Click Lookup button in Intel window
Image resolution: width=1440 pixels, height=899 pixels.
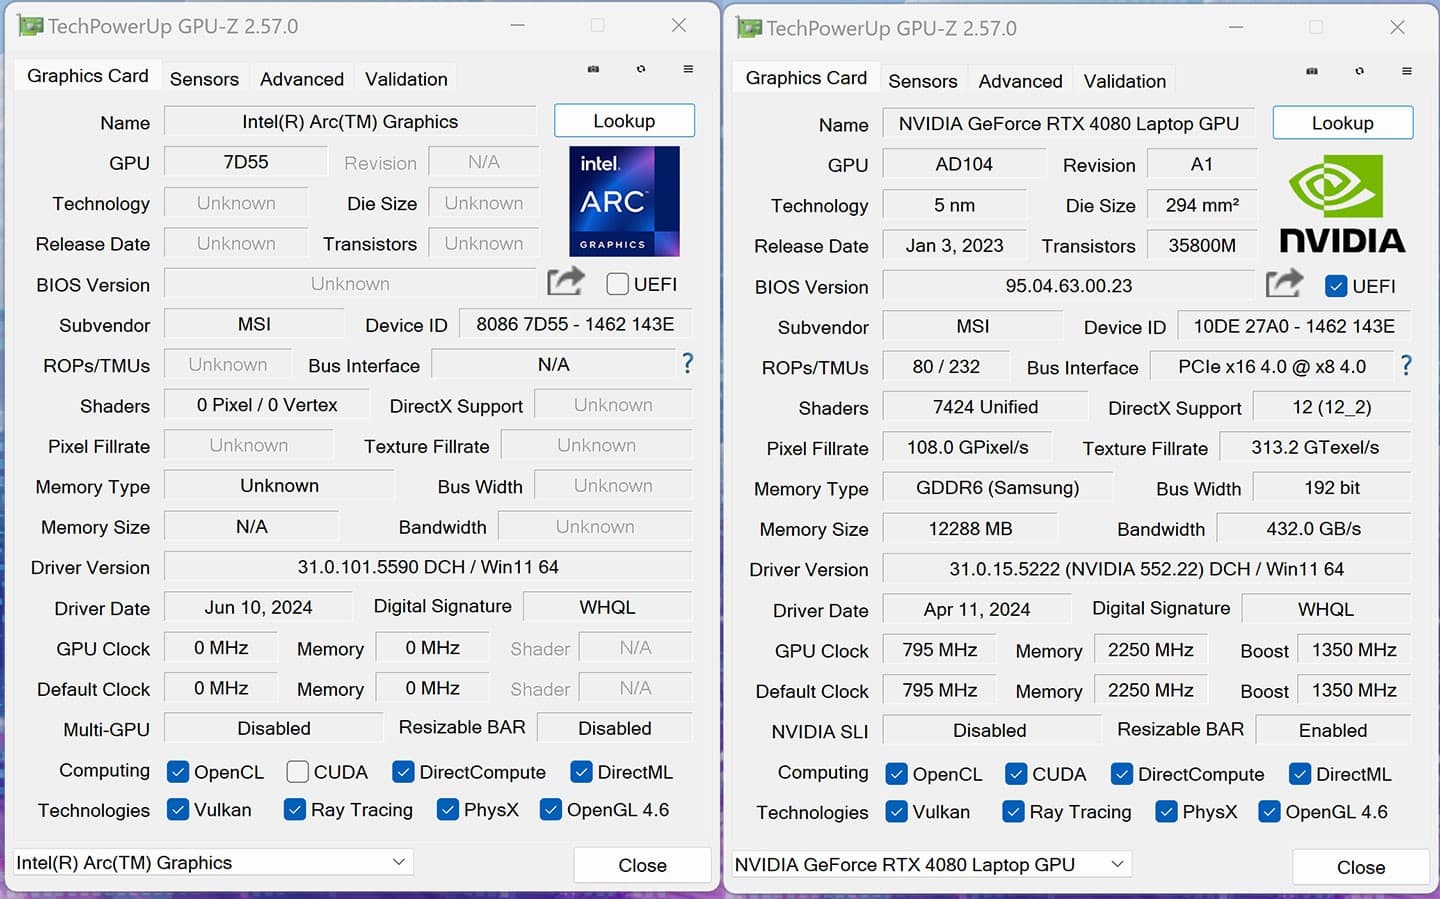point(624,121)
